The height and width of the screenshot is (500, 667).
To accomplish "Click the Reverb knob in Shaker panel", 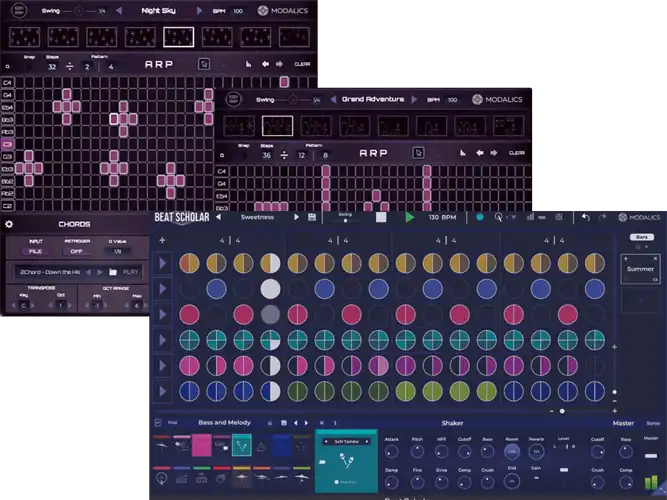I will pos(536,451).
